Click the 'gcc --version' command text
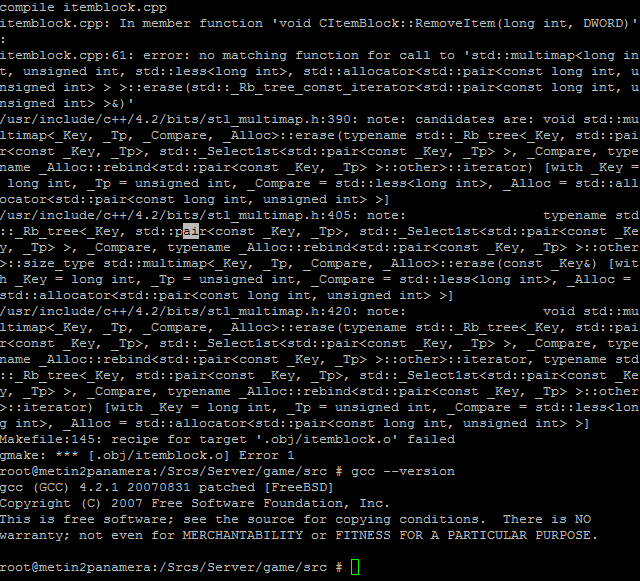The width and height of the screenshot is (640, 581). (403, 471)
